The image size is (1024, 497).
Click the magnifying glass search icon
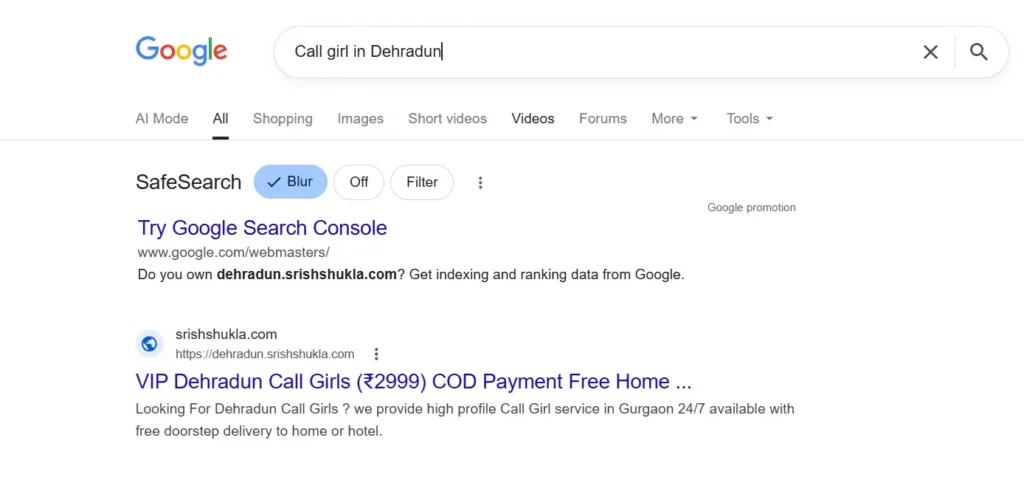pos(978,52)
